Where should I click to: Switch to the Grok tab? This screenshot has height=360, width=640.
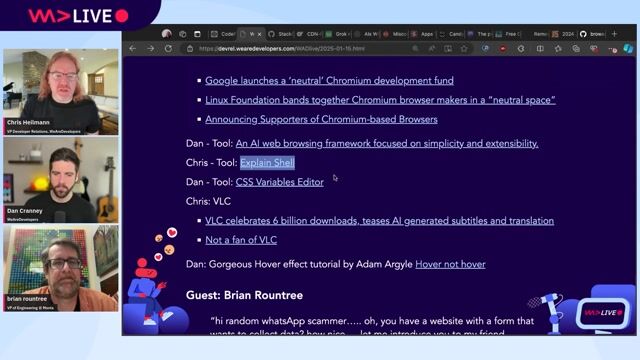(x=337, y=34)
